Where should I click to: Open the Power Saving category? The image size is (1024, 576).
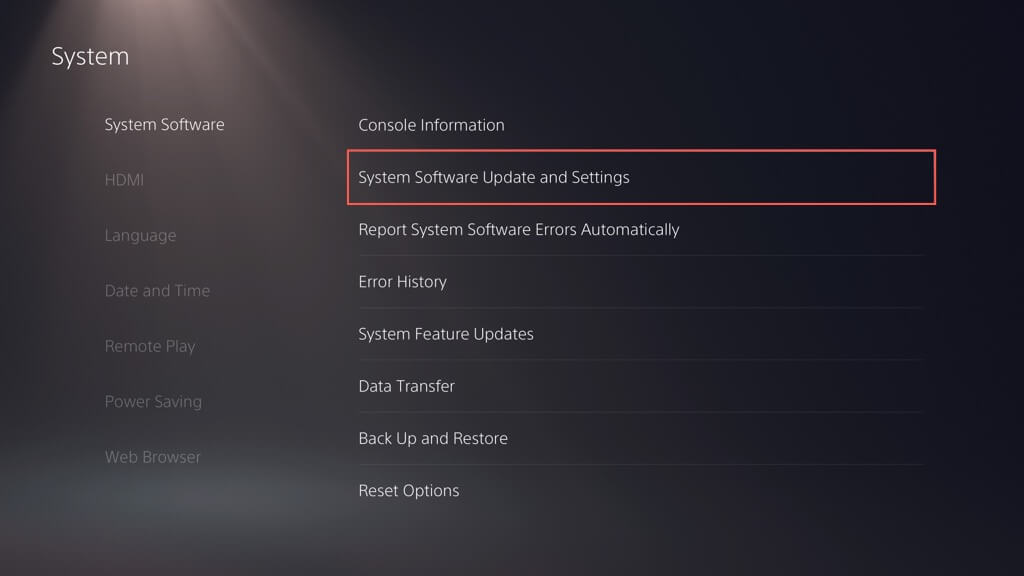[153, 402]
